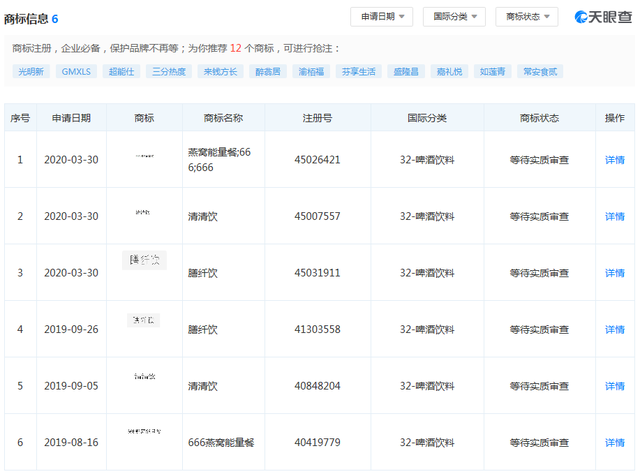Select the 三分热度 tag
The height and width of the screenshot is (474, 640).
click(x=168, y=71)
